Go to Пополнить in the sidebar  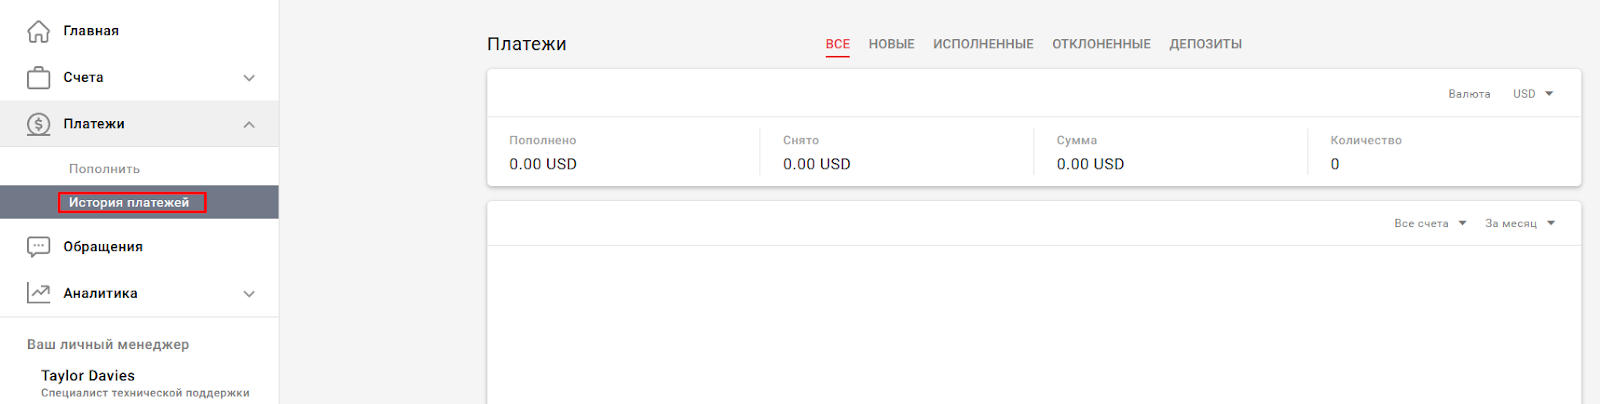[x=104, y=169]
